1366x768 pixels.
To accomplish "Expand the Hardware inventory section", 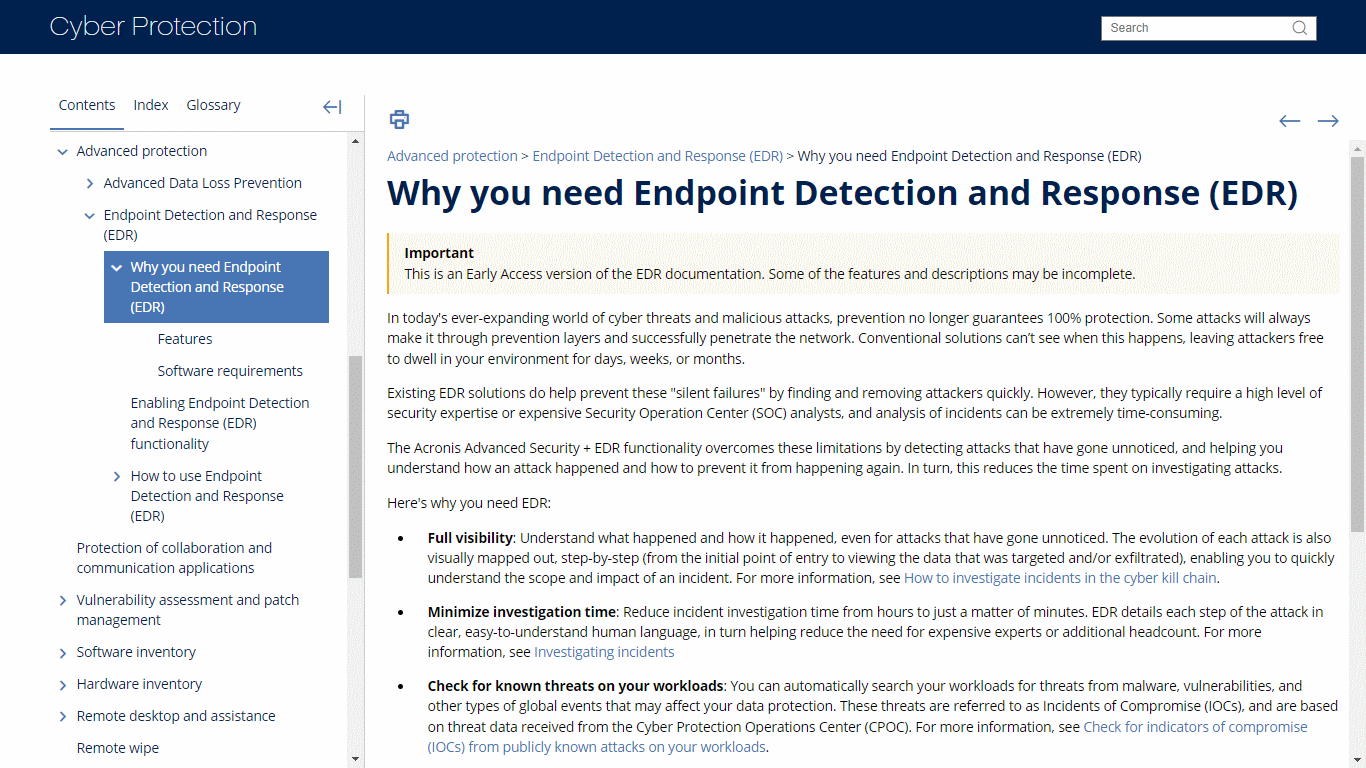I will point(63,685).
